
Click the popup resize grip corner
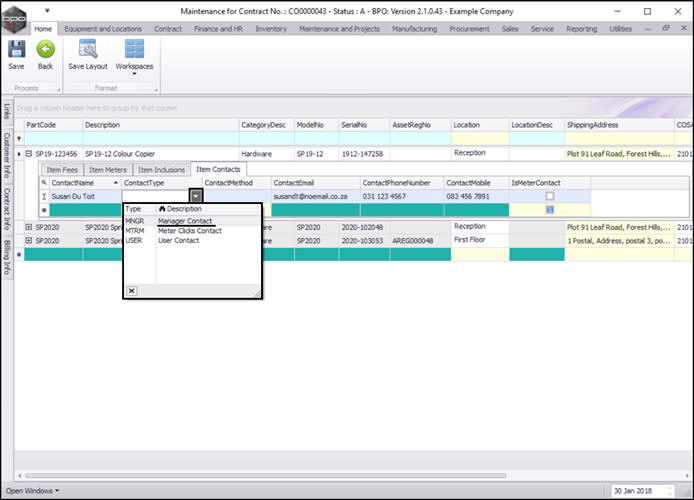[256, 292]
